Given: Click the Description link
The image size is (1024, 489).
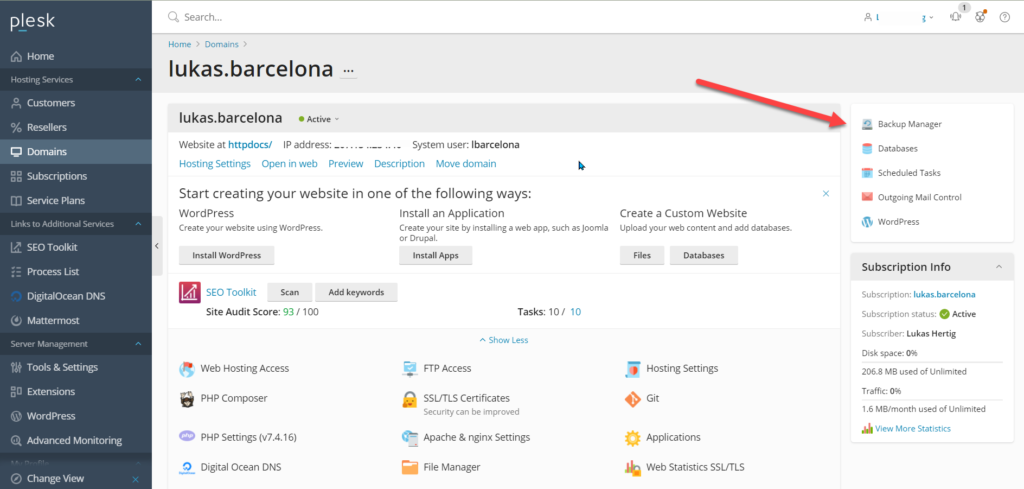Looking at the screenshot, I should point(399,164).
